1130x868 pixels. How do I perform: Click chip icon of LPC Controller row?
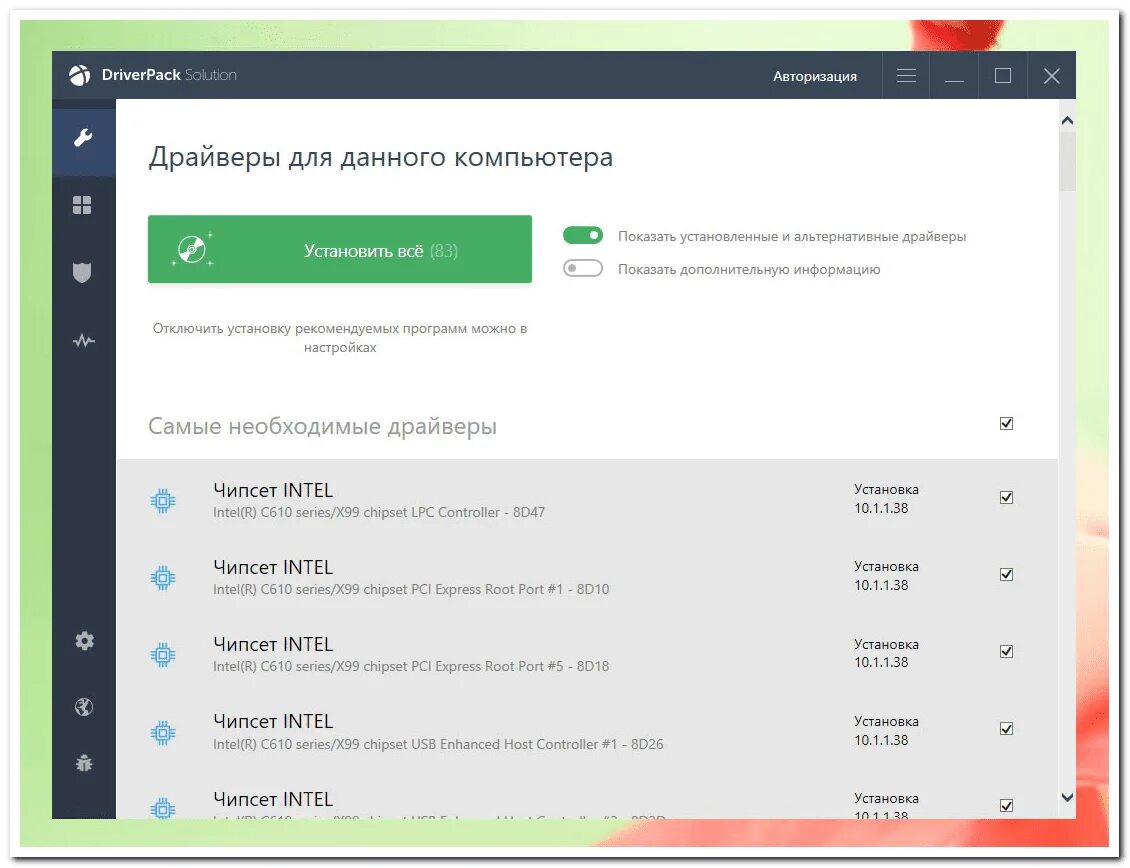point(163,500)
